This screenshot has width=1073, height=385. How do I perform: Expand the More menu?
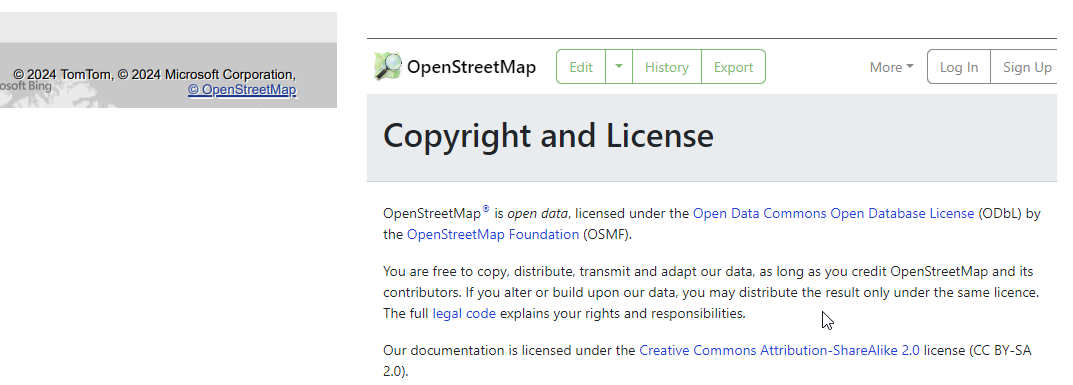coord(891,67)
